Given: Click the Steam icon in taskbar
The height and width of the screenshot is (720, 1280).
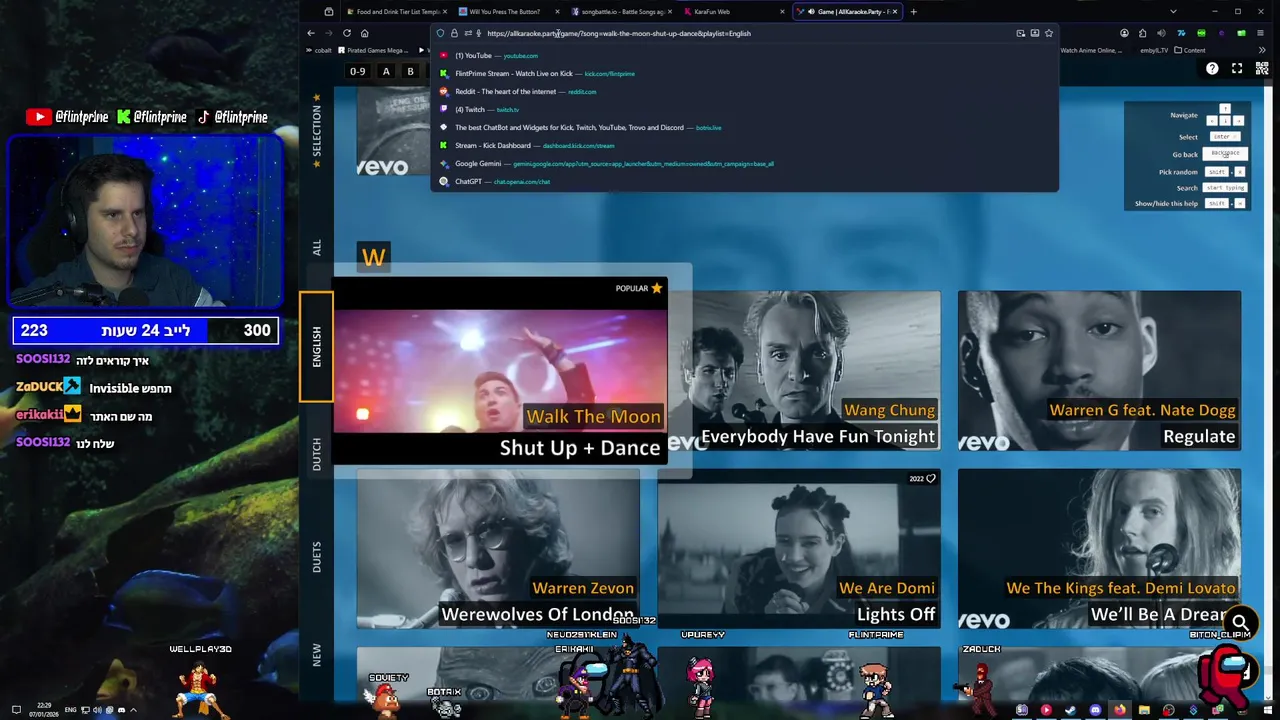Looking at the screenshot, I should click(1070, 710).
